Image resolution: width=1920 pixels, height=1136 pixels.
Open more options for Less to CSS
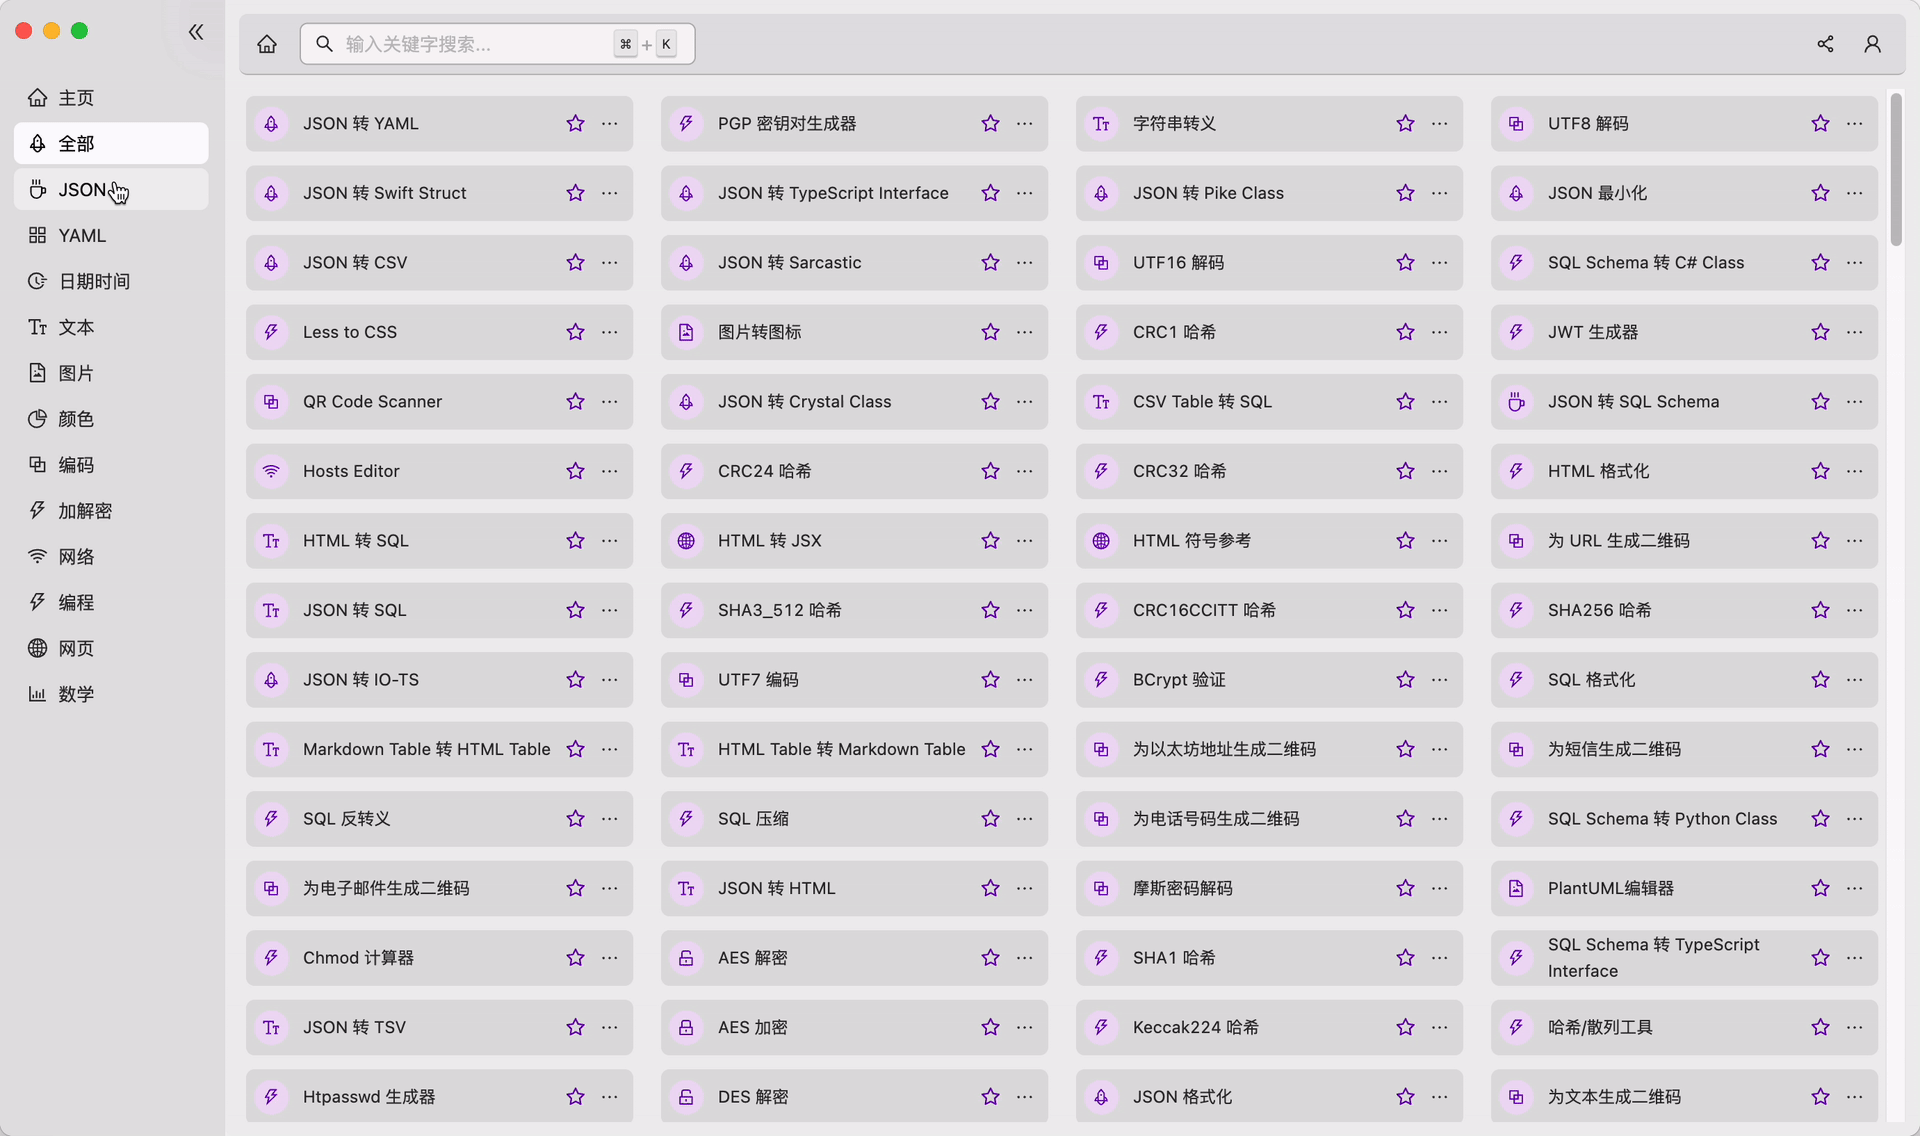610,332
